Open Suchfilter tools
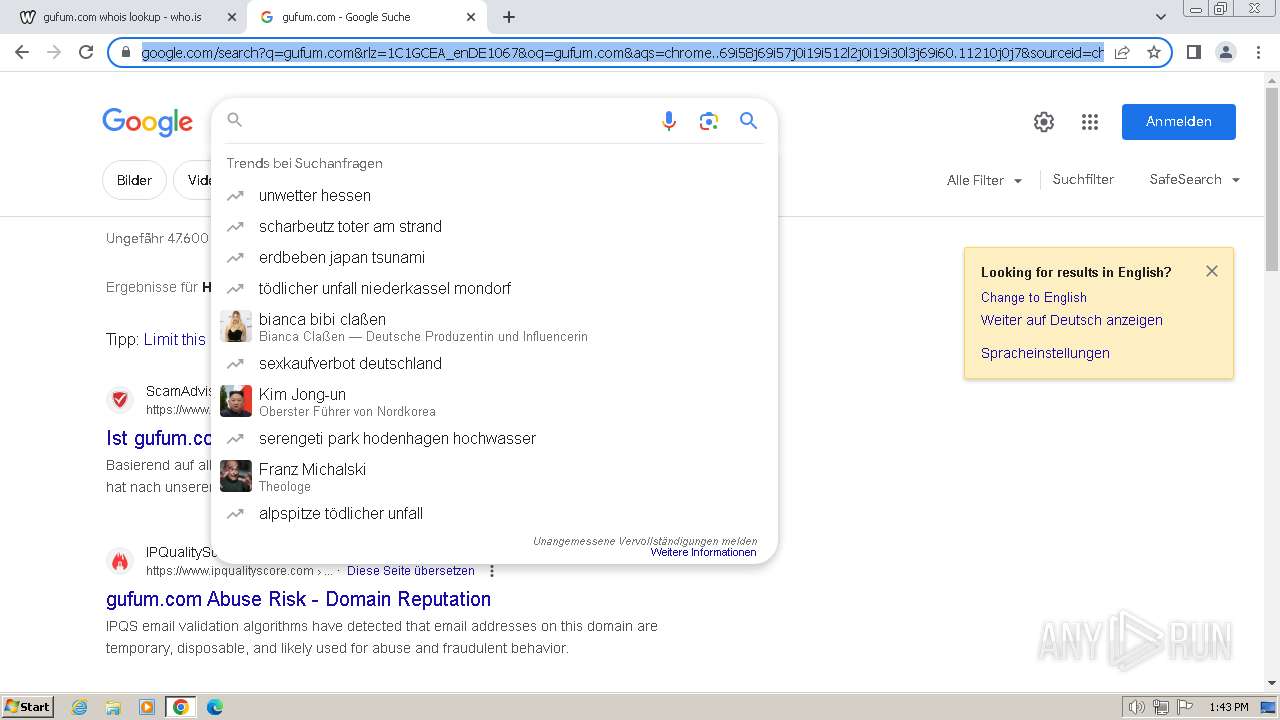Viewport: 1280px width, 720px height. point(1083,180)
